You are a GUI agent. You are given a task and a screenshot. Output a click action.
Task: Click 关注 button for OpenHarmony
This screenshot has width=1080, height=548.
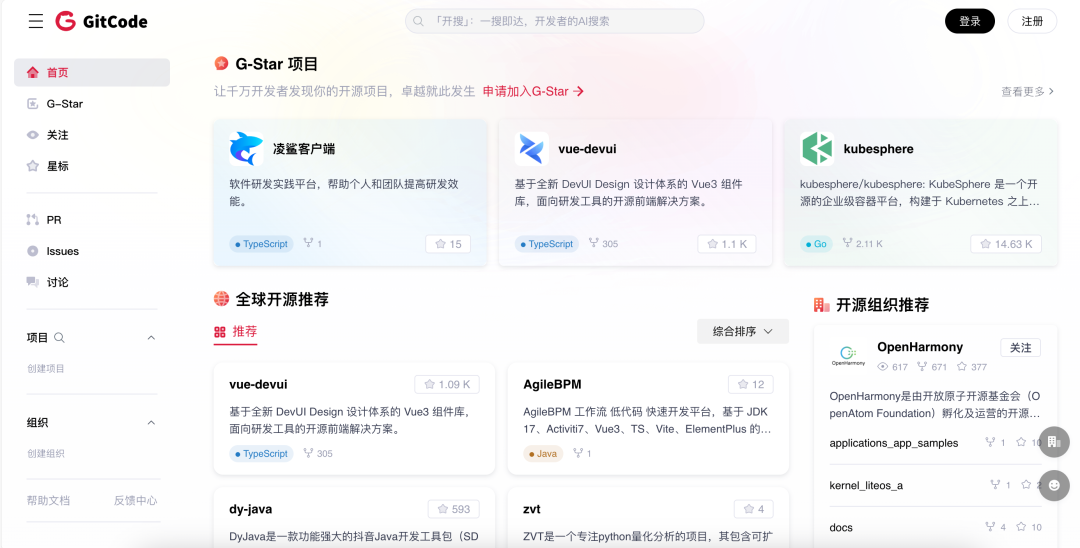tap(1020, 348)
